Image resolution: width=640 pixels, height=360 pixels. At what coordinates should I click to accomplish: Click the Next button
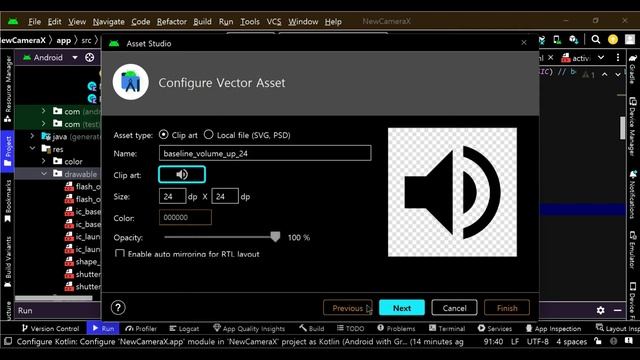pos(402,308)
